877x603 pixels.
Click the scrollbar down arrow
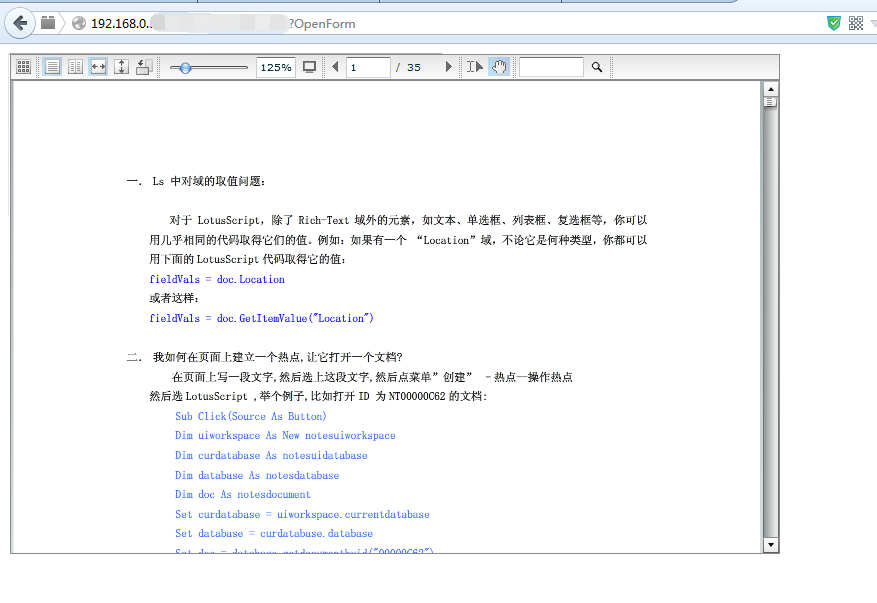coord(770,545)
